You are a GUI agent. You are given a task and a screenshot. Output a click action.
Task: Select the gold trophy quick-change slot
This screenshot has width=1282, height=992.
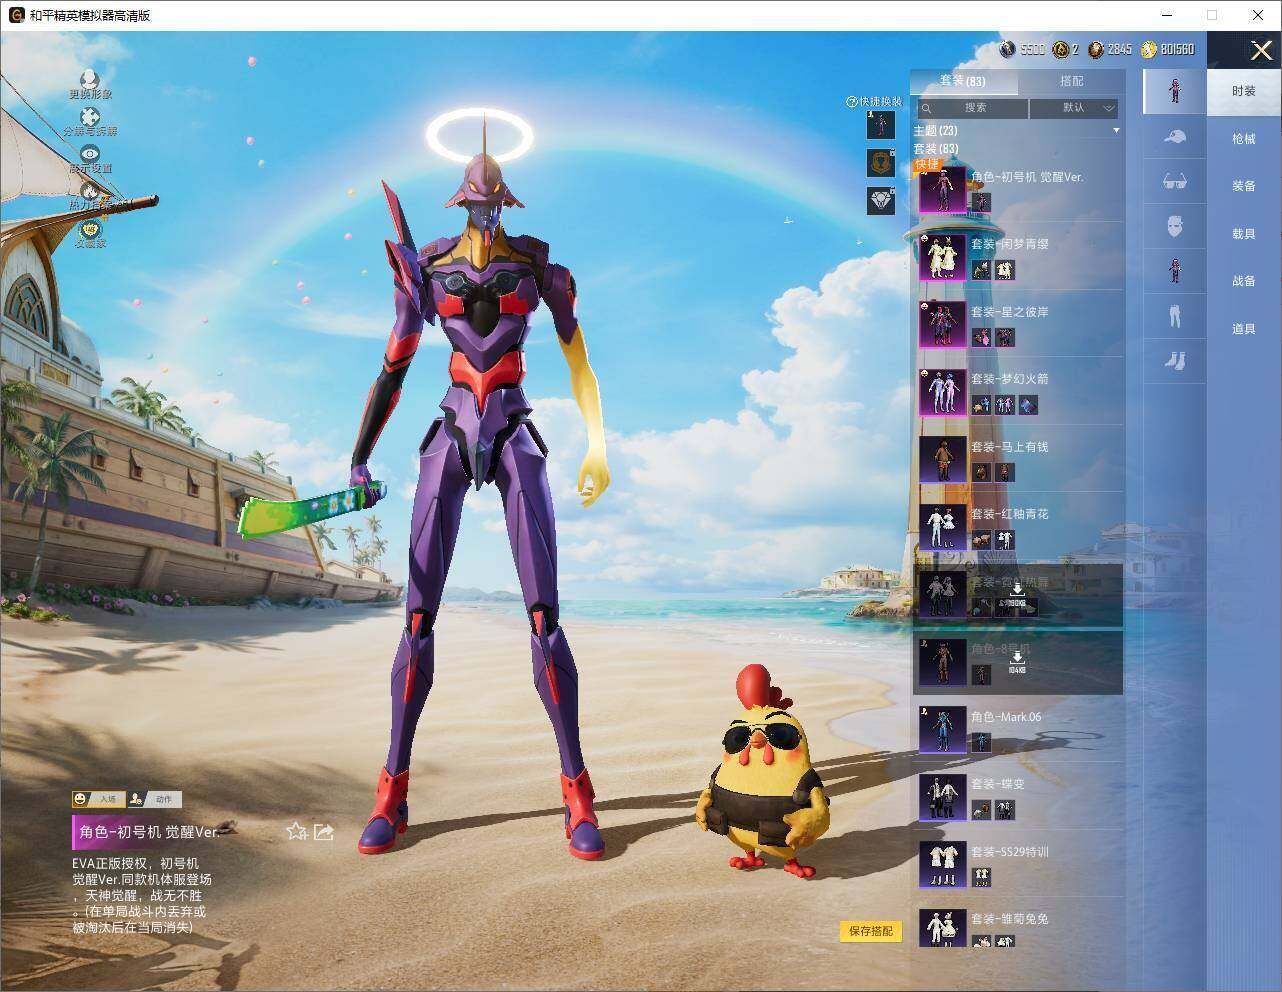880,163
